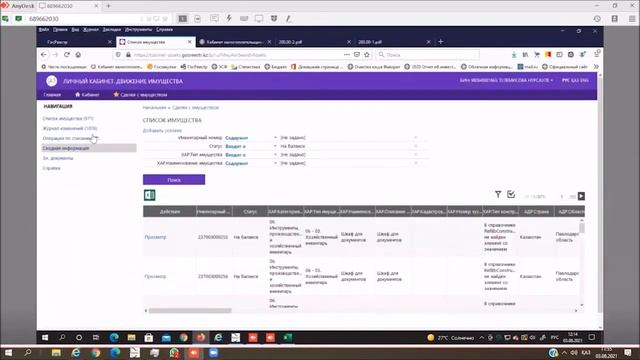640x360 pixels.
Task: Open AnyDesk keyboard icon in toolbar
Action: [244, 18]
